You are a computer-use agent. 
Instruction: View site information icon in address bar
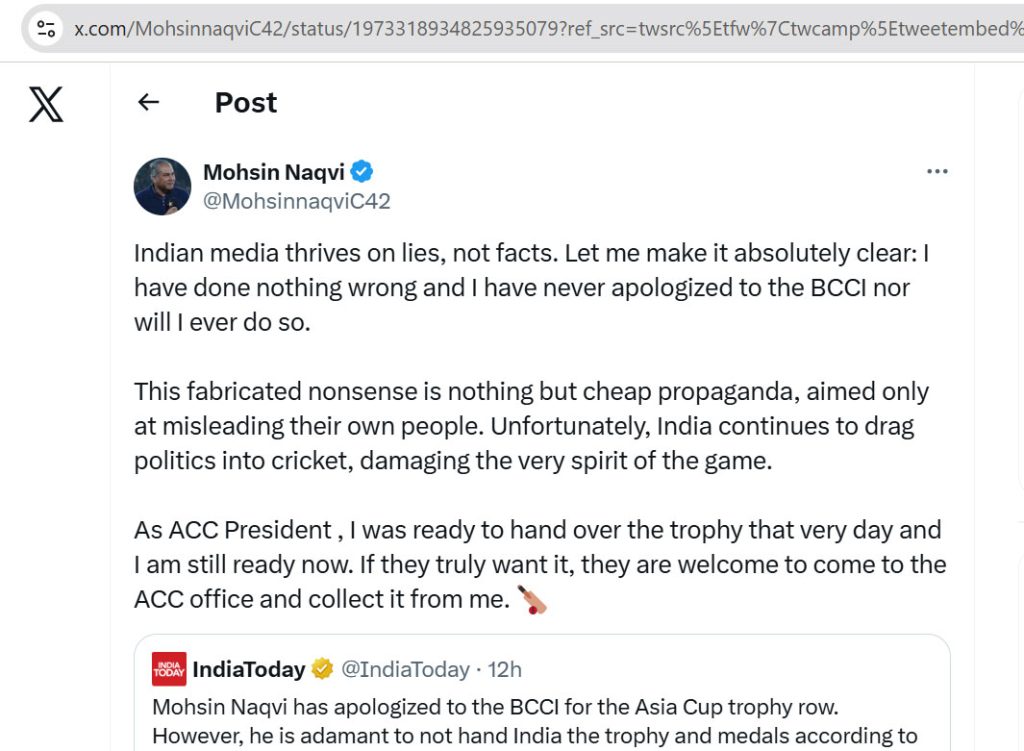click(x=45, y=28)
